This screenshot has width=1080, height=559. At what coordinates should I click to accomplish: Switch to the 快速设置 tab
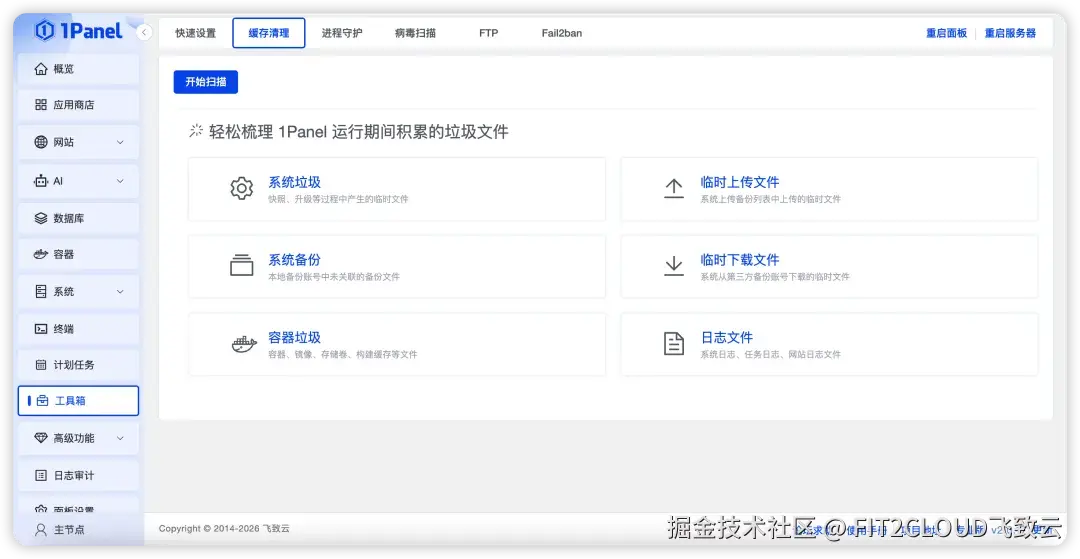tap(196, 33)
